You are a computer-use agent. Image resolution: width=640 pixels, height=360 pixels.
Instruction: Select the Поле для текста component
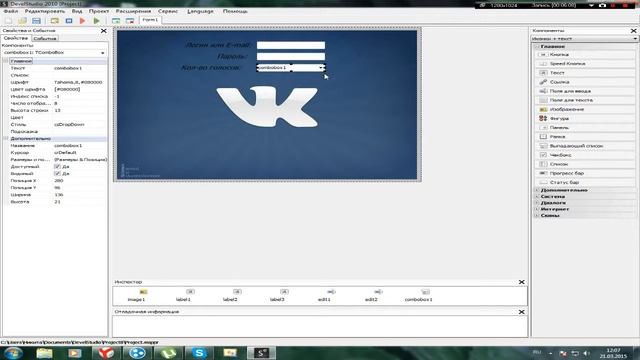[585, 100]
